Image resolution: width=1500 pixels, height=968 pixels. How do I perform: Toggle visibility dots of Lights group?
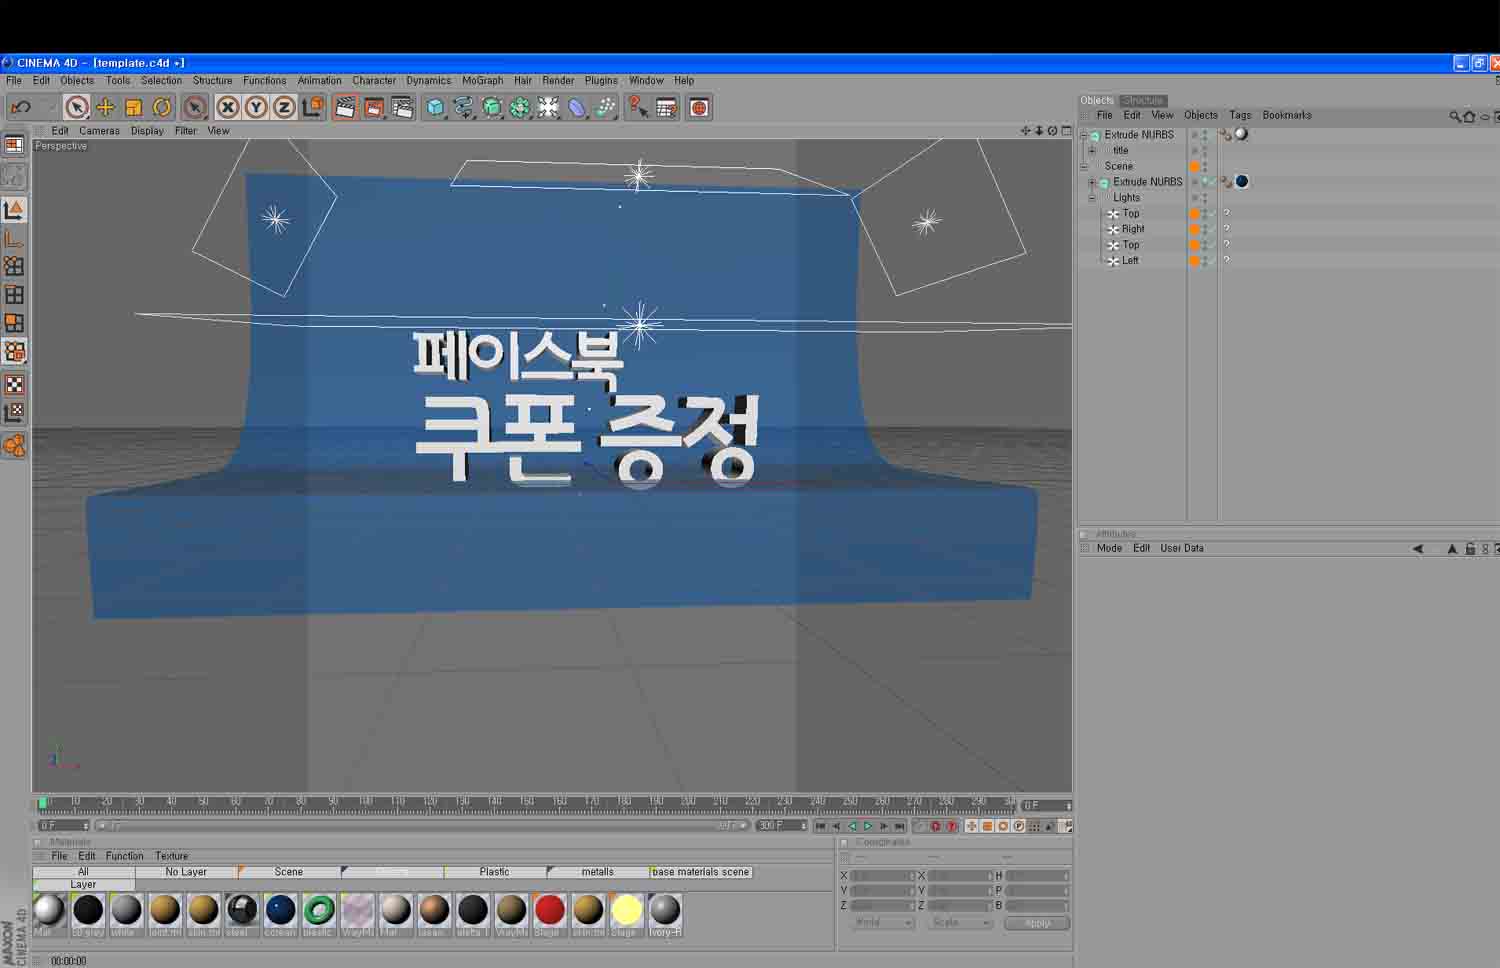point(1203,197)
